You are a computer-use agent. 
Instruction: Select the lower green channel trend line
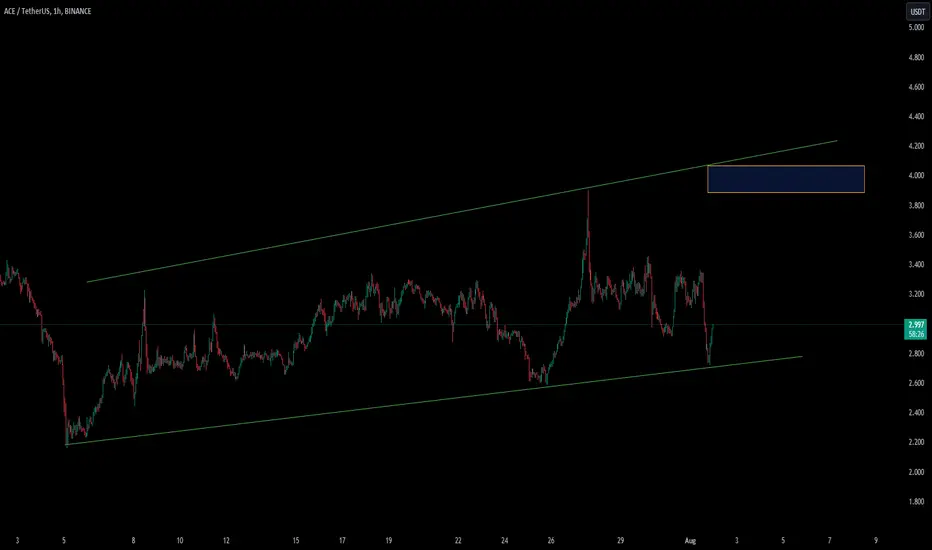(x=434, y=400)
